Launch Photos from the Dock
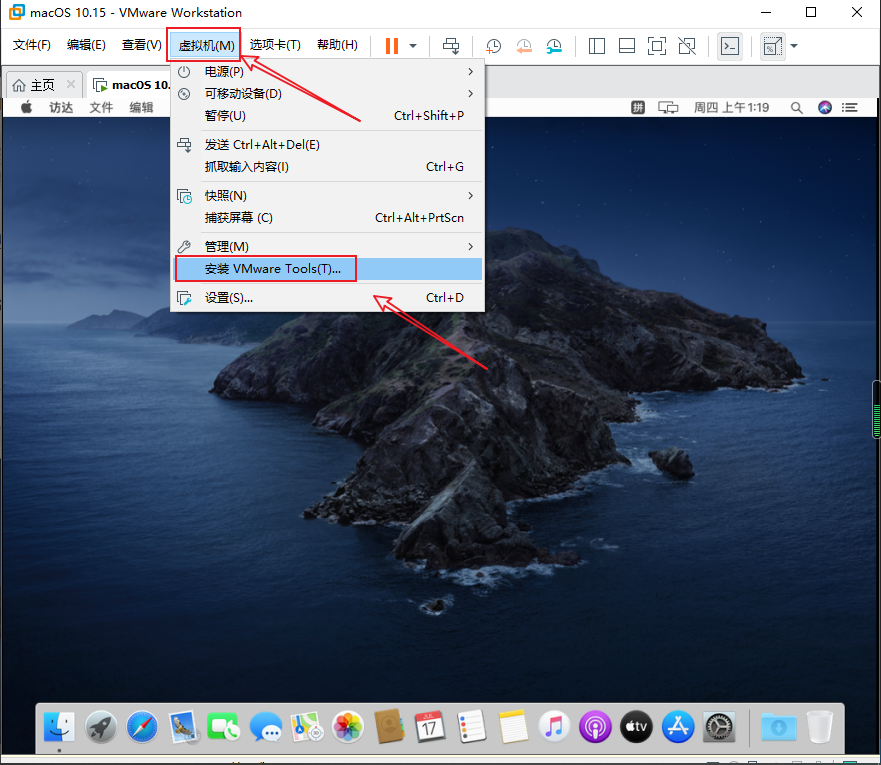The image size is (881, 765). point(348,727)
